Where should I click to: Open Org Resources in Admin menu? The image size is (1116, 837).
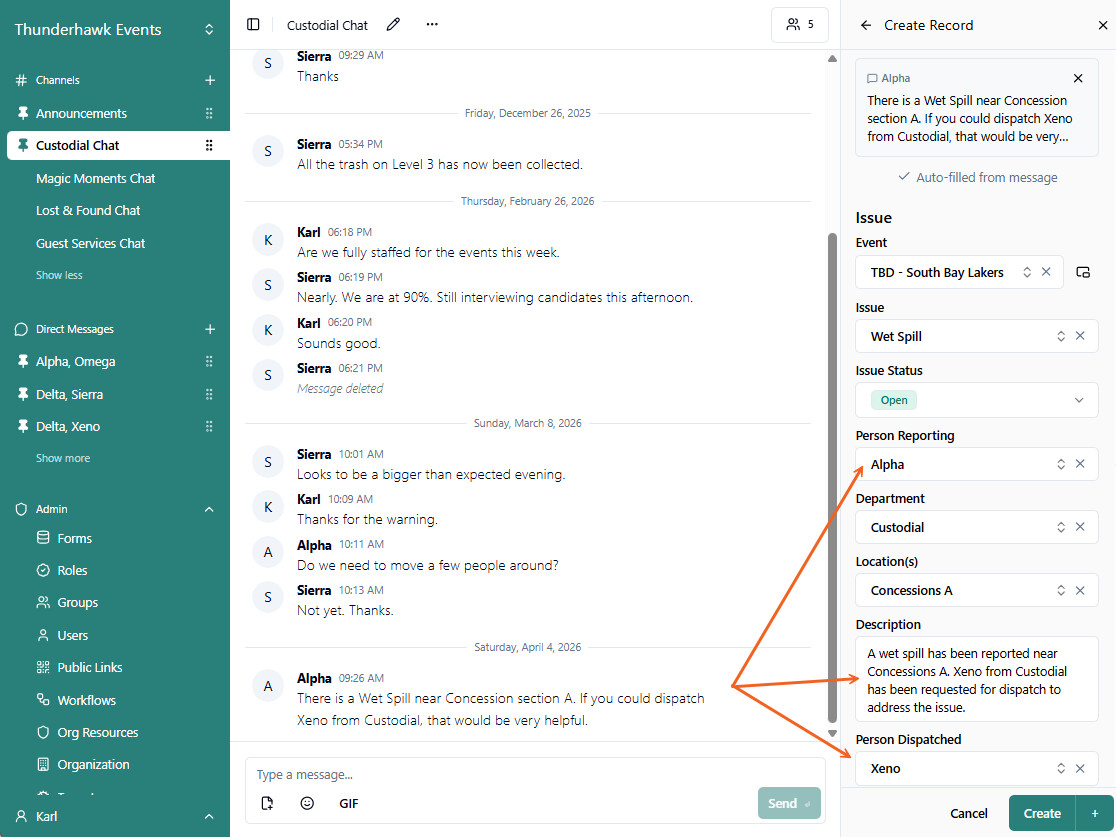(x=98, y=732)
